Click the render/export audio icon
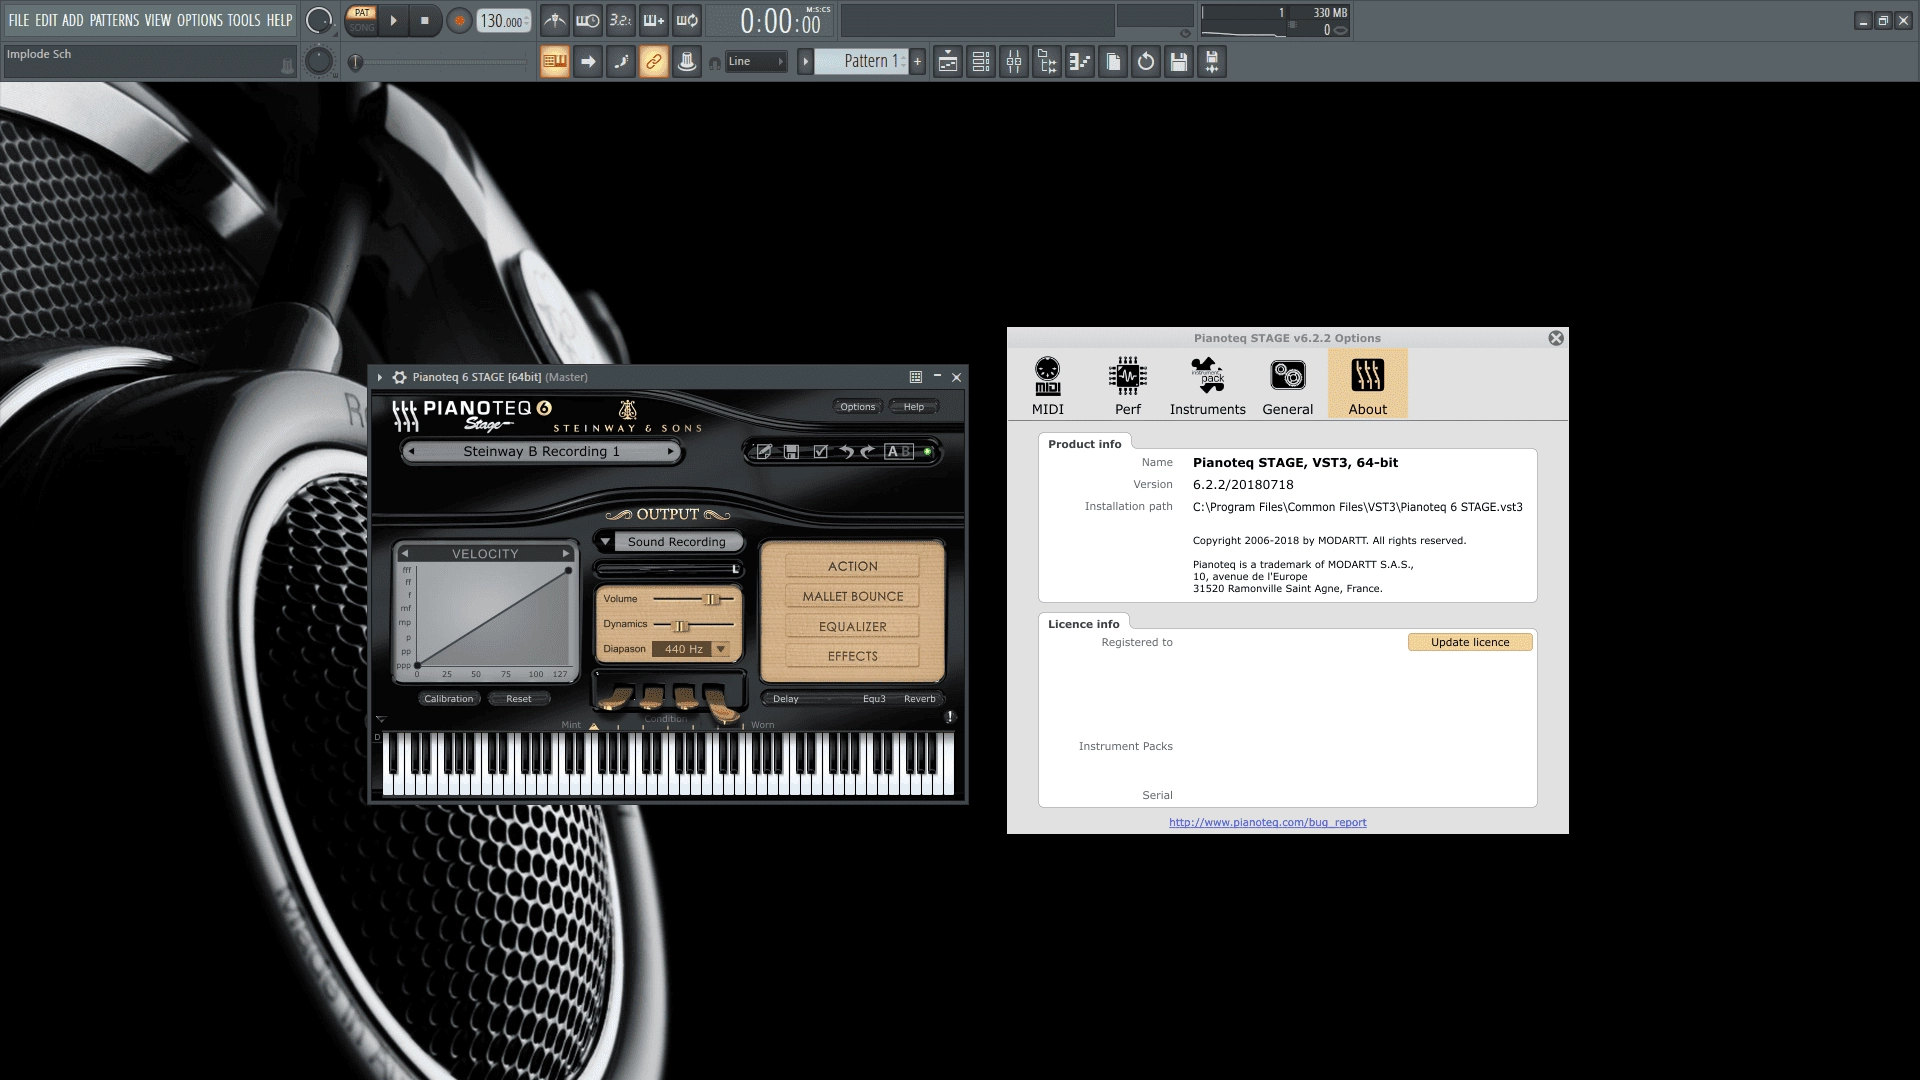 (x=1212, y=62)
